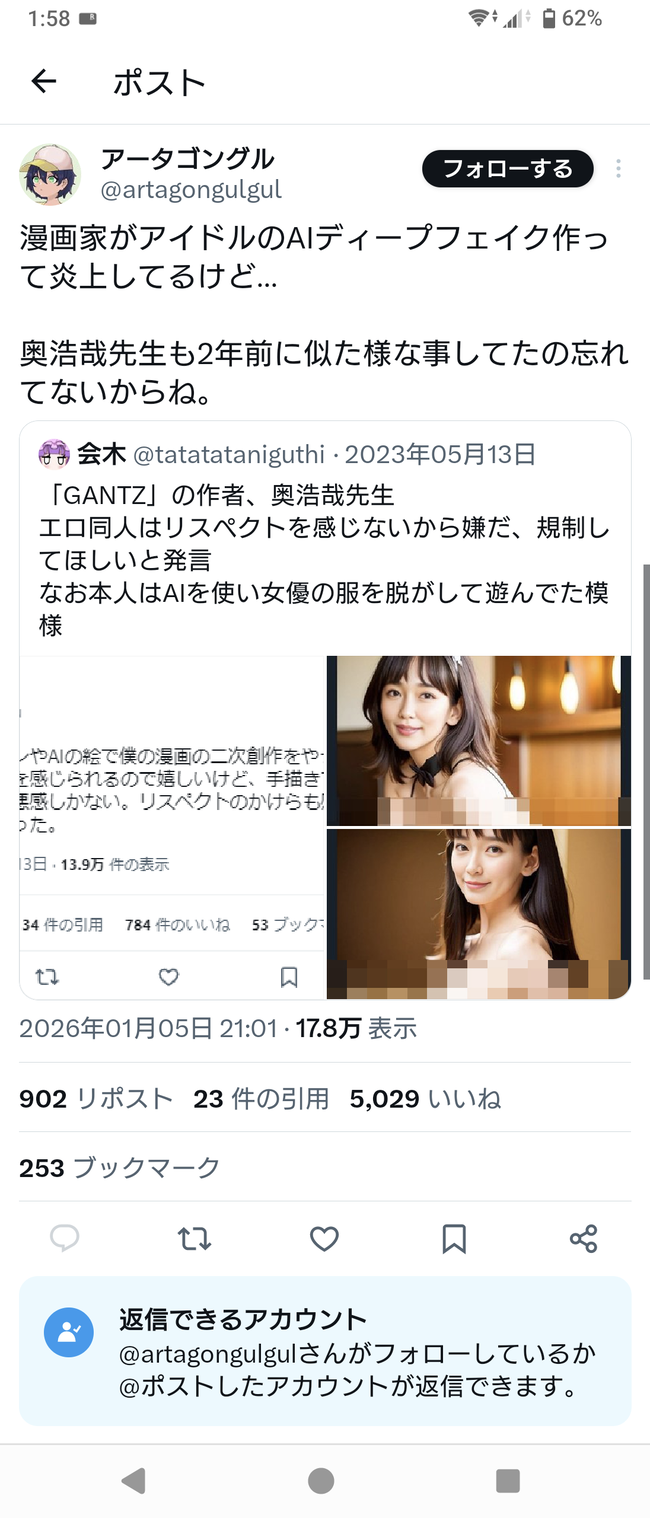Open アータゴングル profile avatar
Image resolution: width=650 pixels, height=1518 pixels.
(x=50, y=174)
